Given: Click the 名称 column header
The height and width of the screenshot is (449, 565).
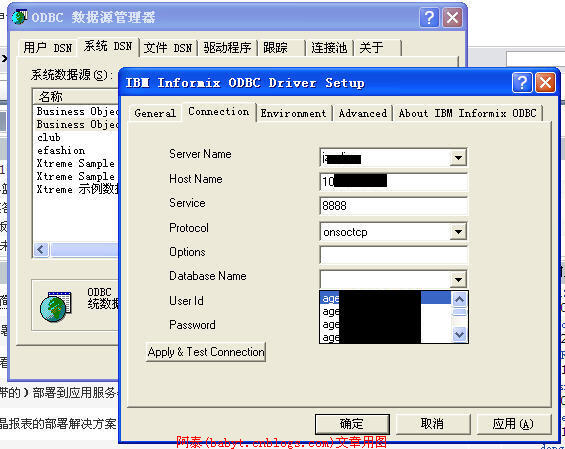Looking at the screenshot, I should pos(76,97).
